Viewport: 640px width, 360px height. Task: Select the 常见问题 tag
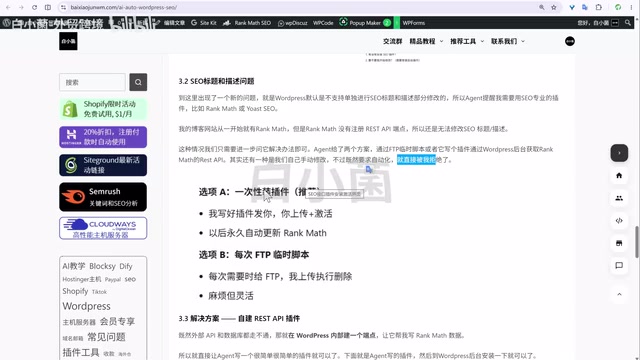(106, 337)
